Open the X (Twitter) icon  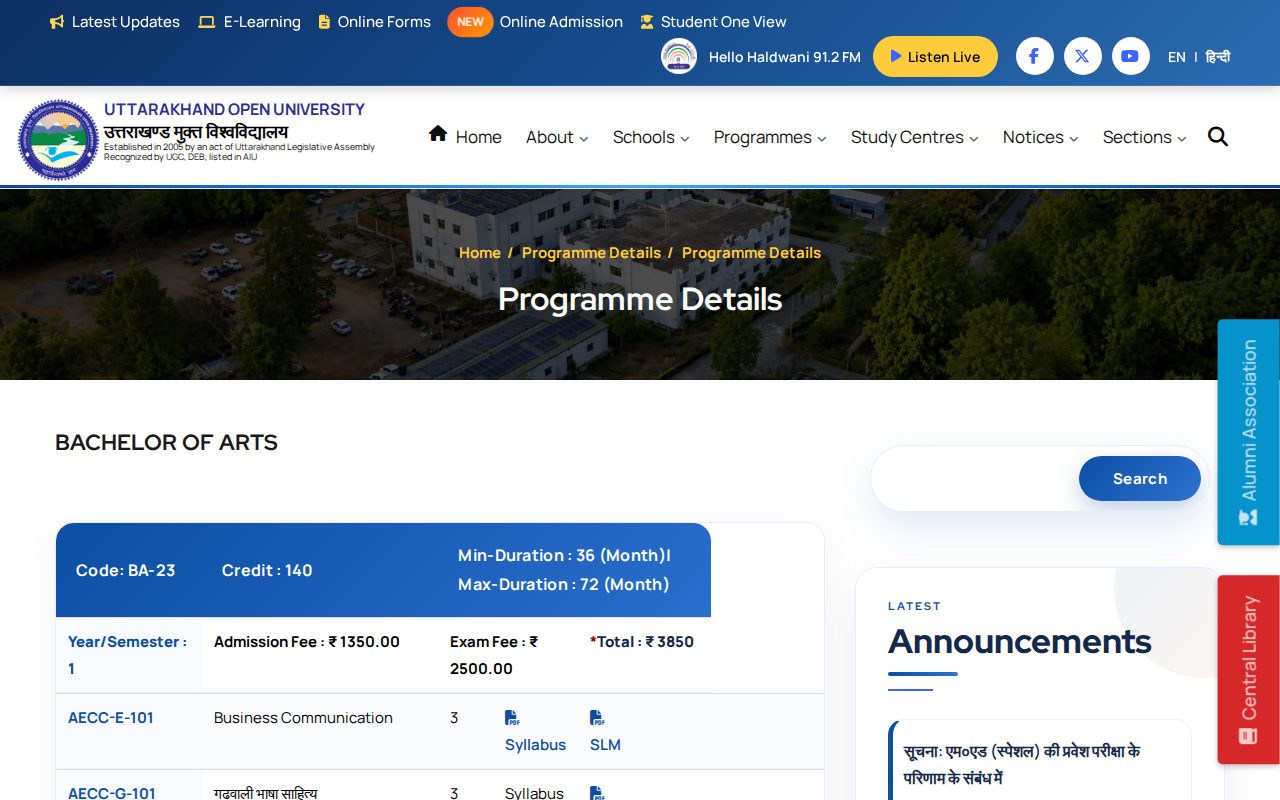(1082, 56)
